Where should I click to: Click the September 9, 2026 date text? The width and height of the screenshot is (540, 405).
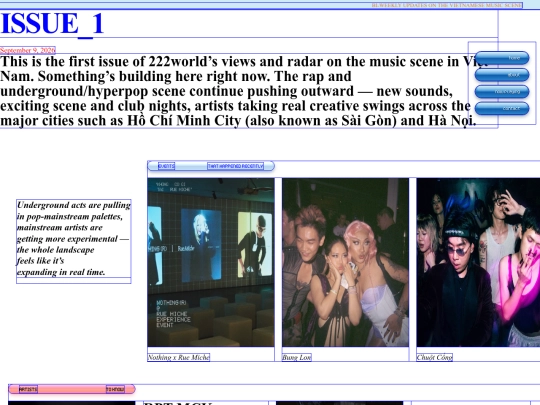[x=28, y=50]
